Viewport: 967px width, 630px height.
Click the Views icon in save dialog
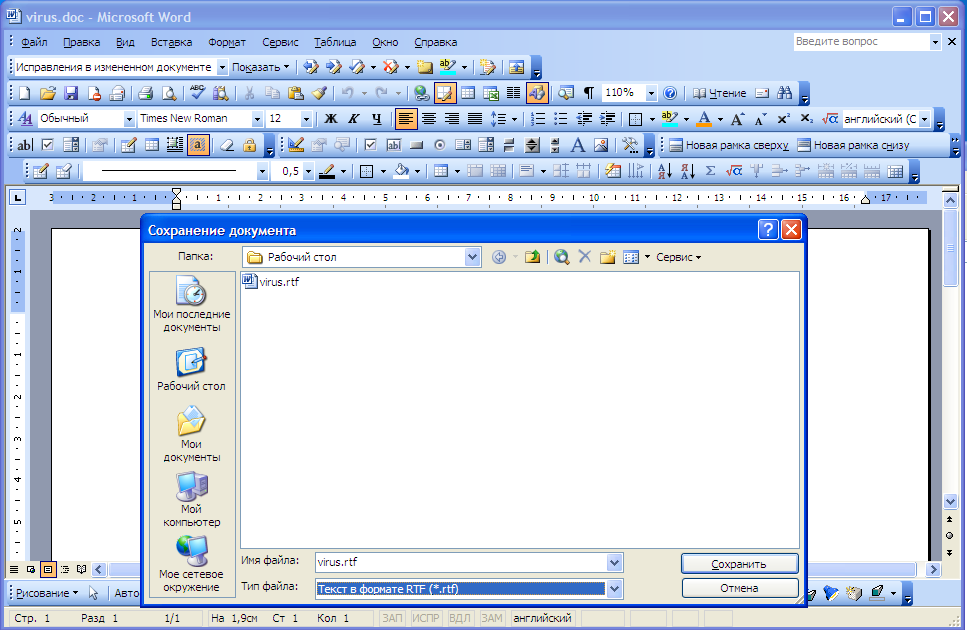[x=631, y=257]
